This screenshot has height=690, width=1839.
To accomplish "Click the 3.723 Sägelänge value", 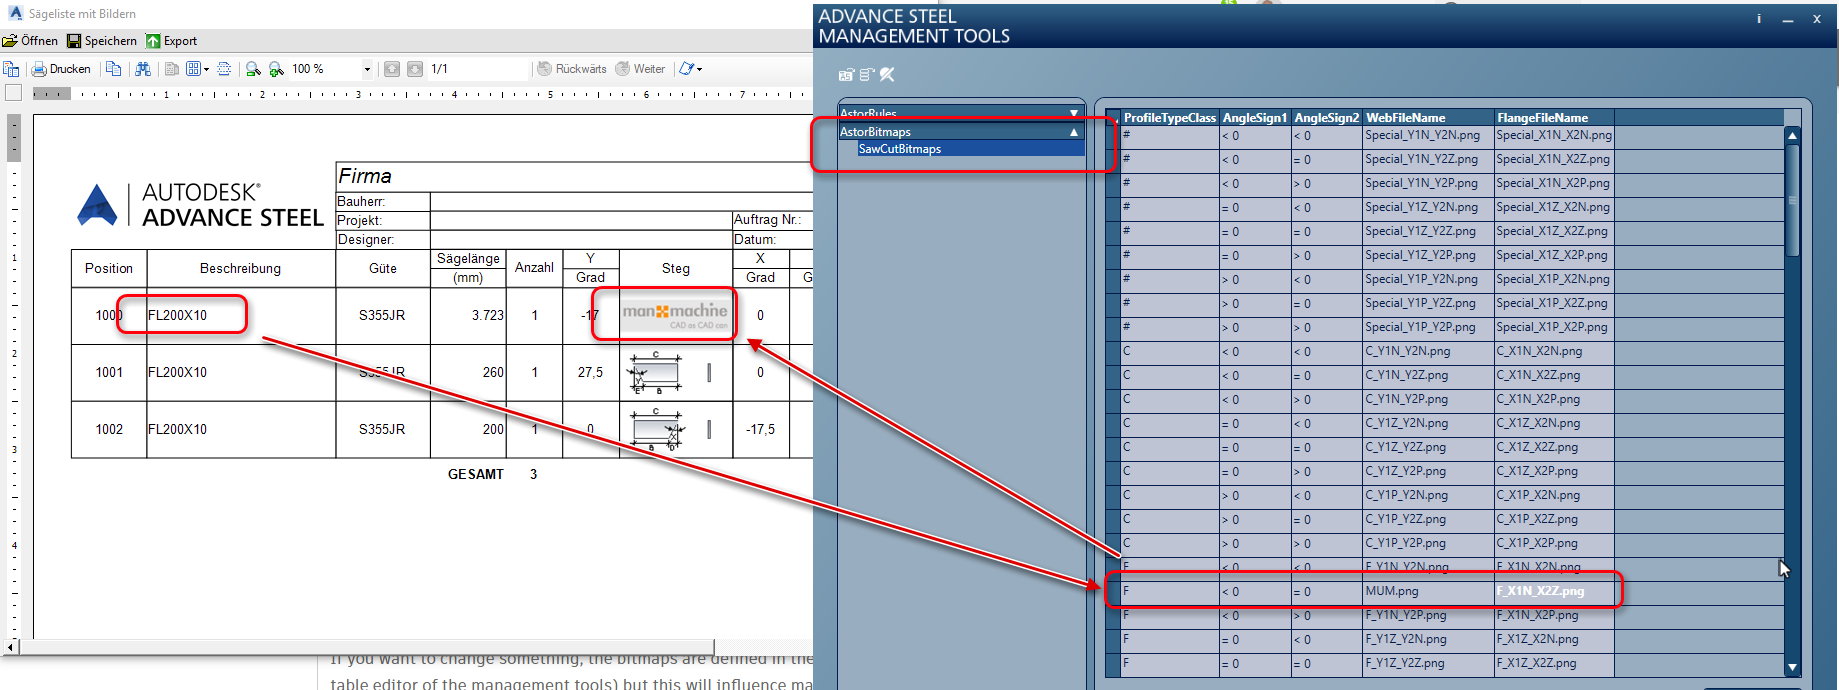I will pos(488,316).
